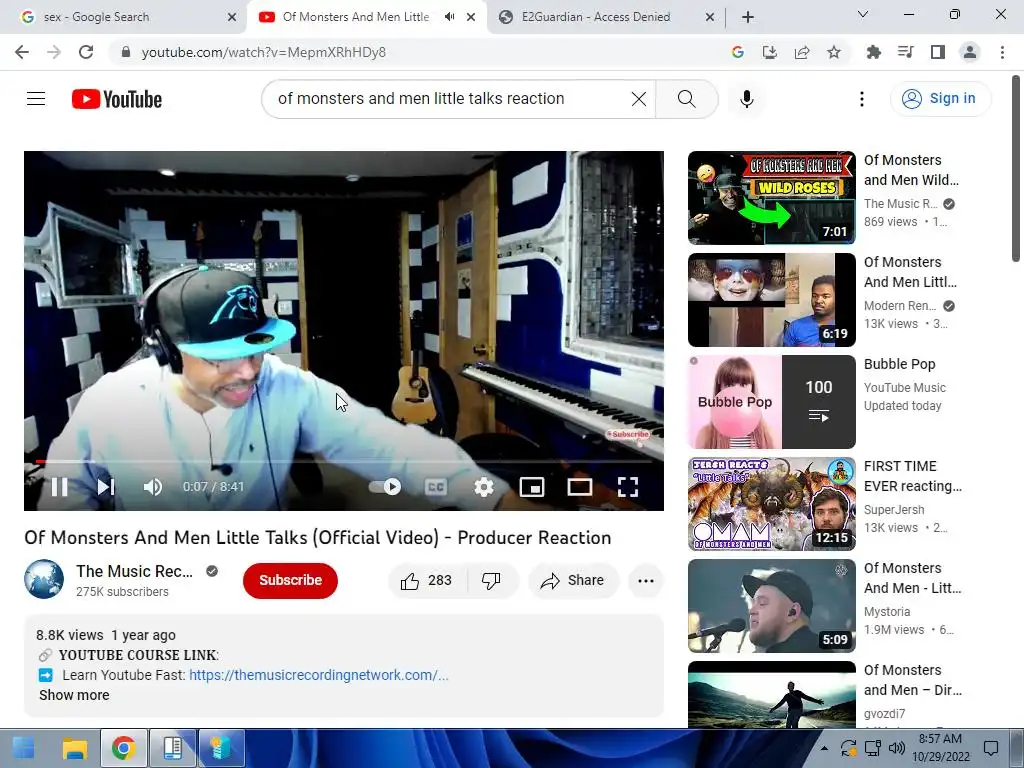
Task: Open player settings gear
Action: point(484,487)
